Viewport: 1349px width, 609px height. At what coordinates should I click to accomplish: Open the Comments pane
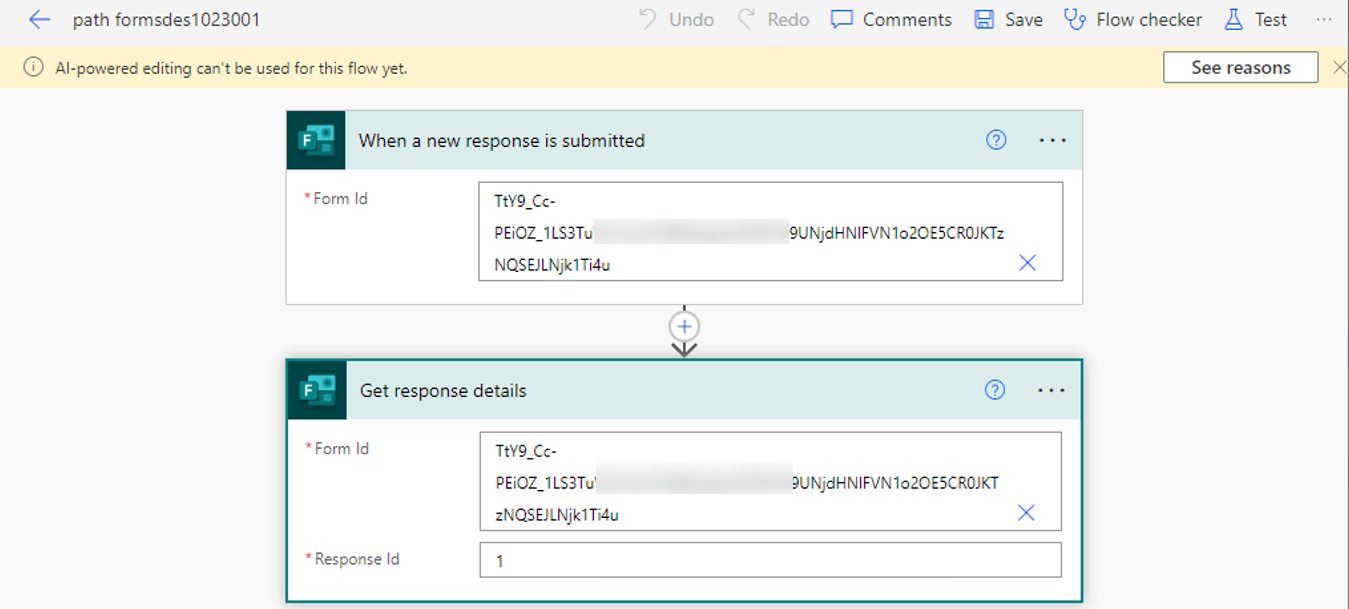click(892, 20)
